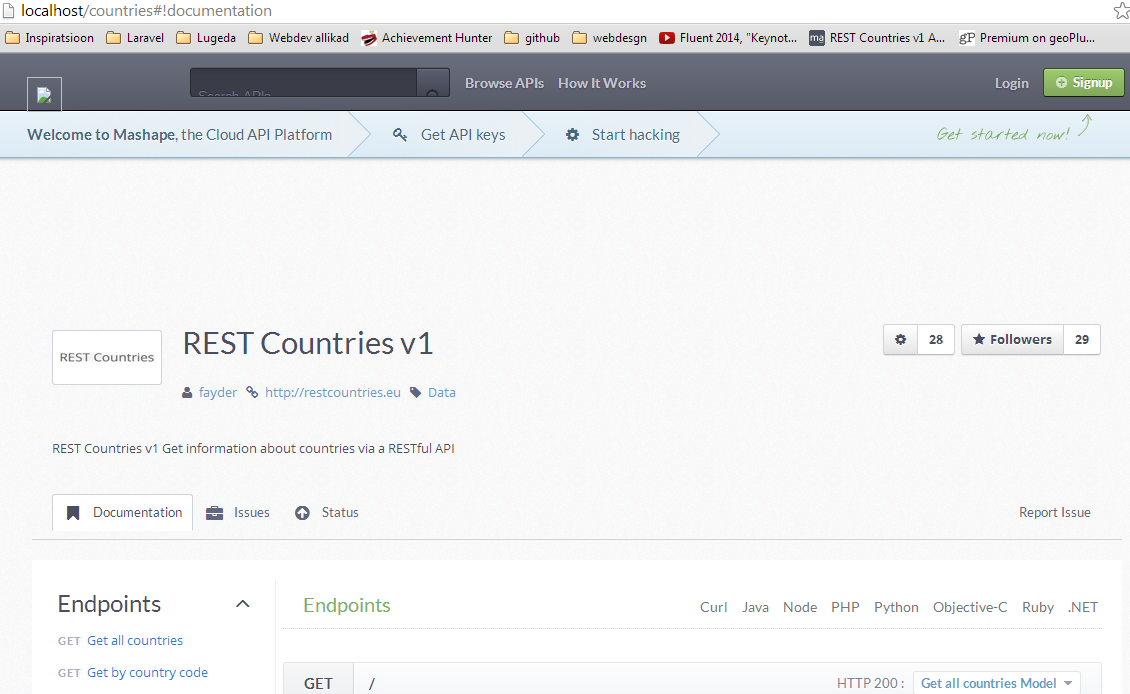Switch to the Issues tab
This screenshot has height=694, width=1130.
click(x=238, y=512)
